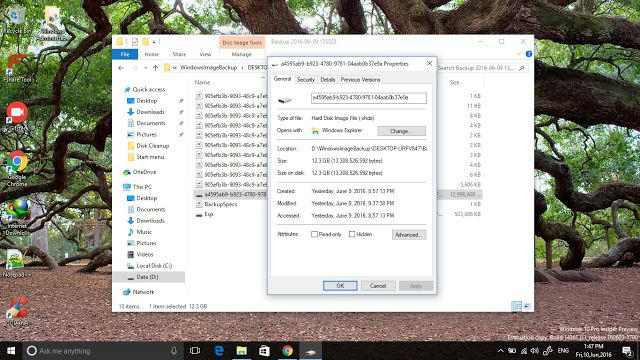This screenshot has height=360, width=640.
Task: Click OK in the Properties dialog
Action: tap(340, 286)
